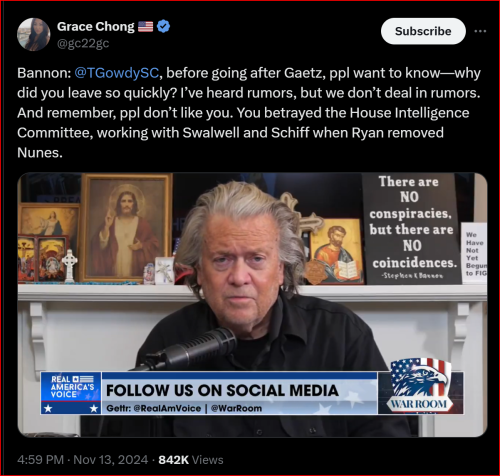View the 842K Views count details
The image size is (500, 476).
pyautogui.click(x=191, y=460)
